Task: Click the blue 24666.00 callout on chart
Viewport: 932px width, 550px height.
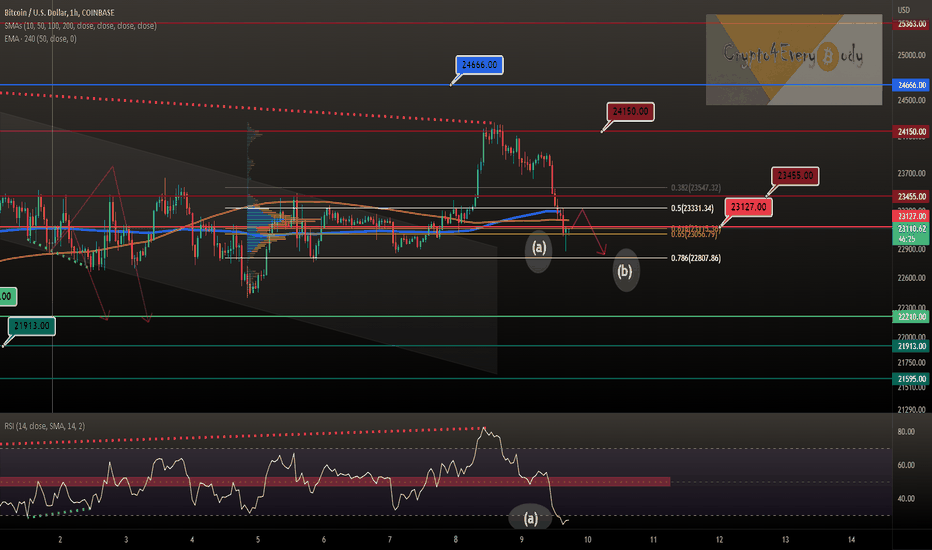Action: (480, 65)
